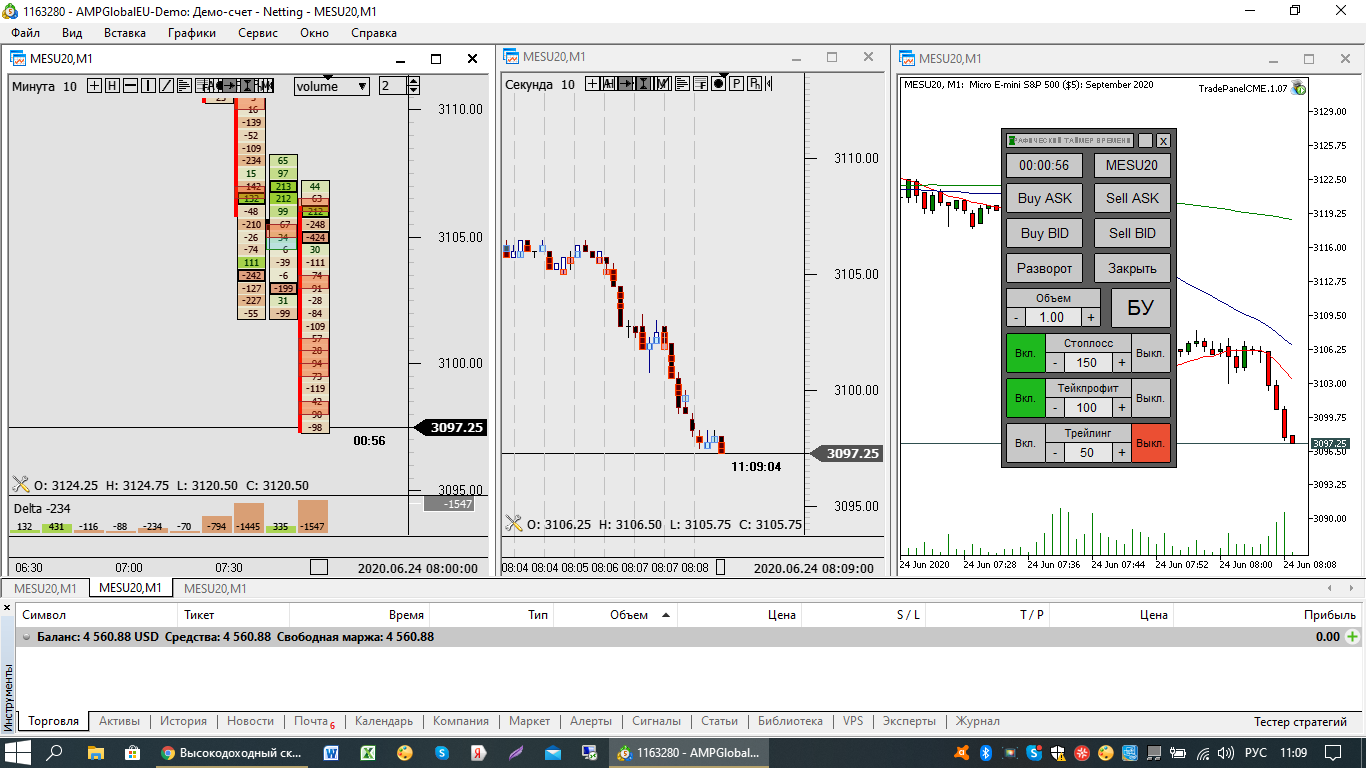
Task: Click the Buy BID button
Action: 1045,233
